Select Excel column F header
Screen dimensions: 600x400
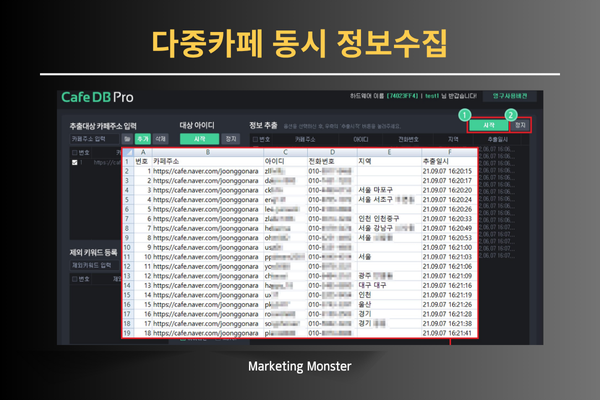click(449, 152)
